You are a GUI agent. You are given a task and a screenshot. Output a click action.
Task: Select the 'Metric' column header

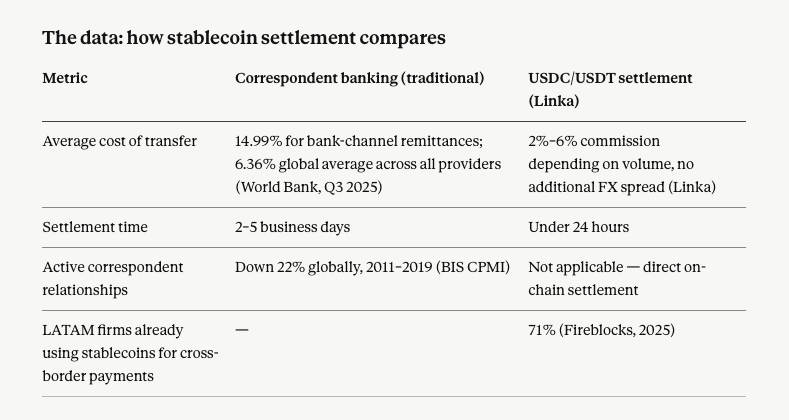[x=65, y=78]
